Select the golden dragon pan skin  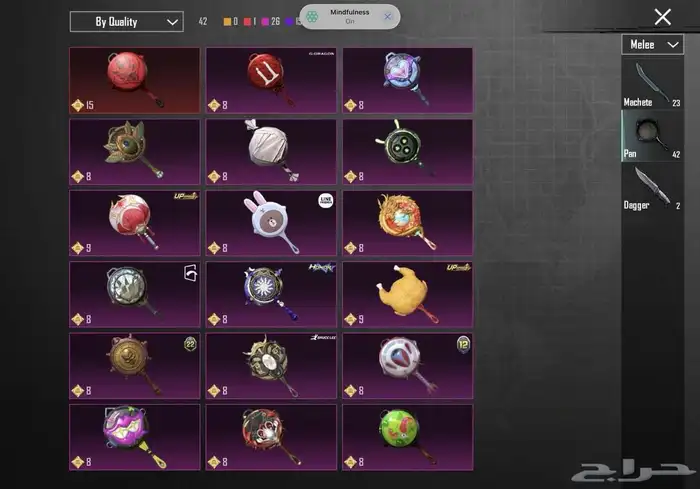point(408,223)
